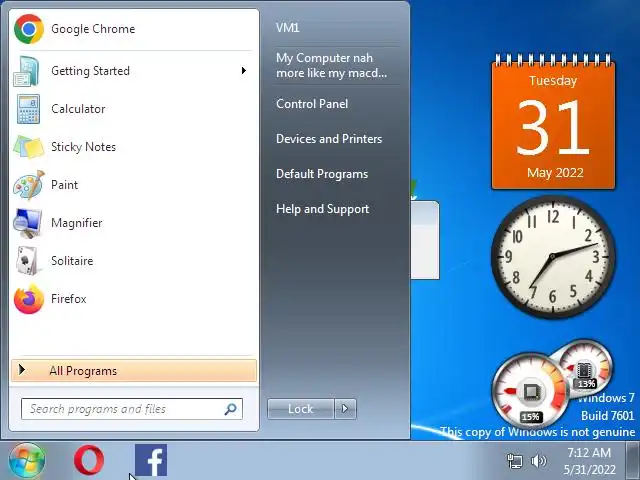The height and width of the screenshot is (480, 640).
Task: Select the Solitaire label text
Action: pyautogui.click(x=72, y=261)
